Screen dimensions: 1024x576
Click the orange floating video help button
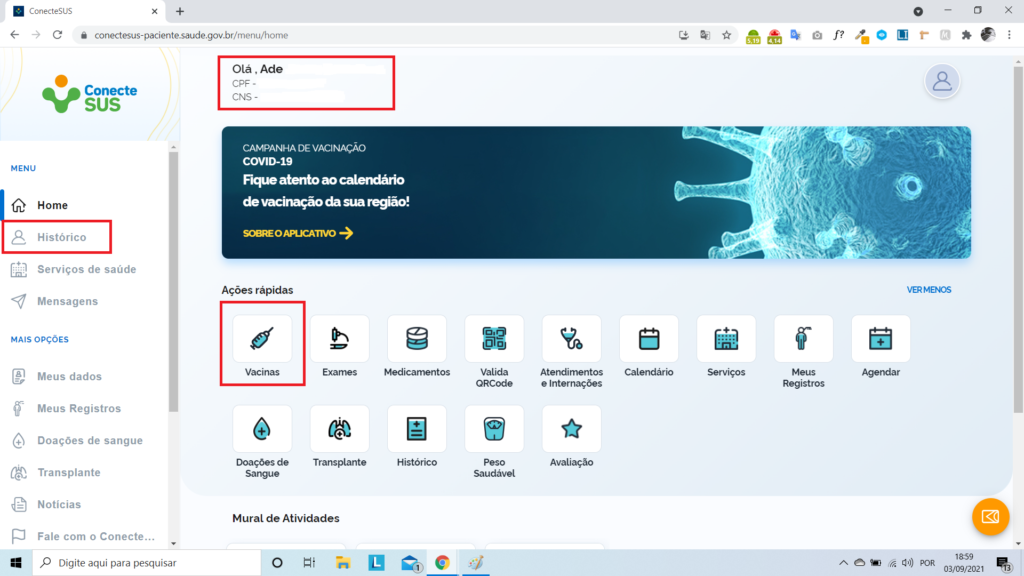point(990,516)
